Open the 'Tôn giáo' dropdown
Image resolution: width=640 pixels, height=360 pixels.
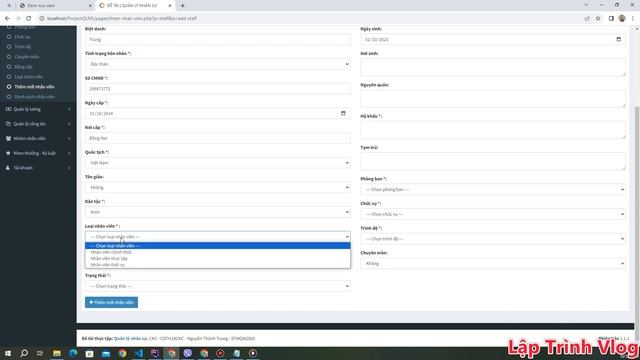218,187
